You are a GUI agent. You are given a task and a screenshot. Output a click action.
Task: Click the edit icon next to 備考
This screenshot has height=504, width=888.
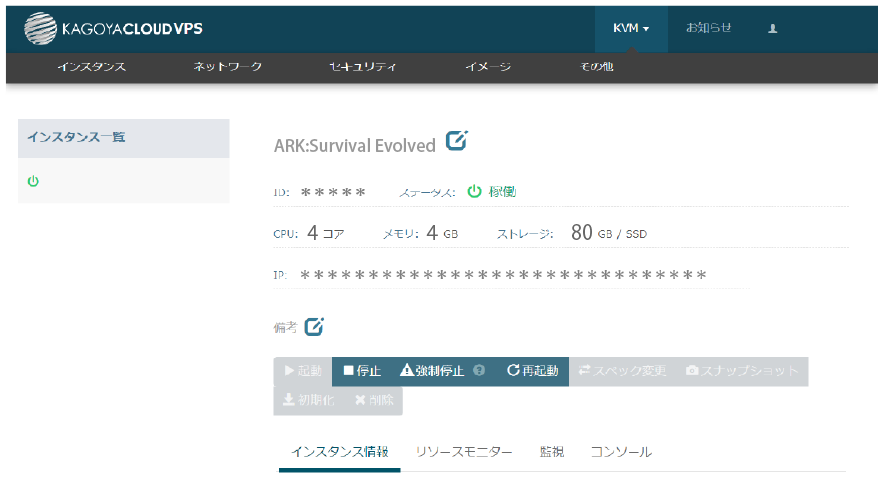314,327
